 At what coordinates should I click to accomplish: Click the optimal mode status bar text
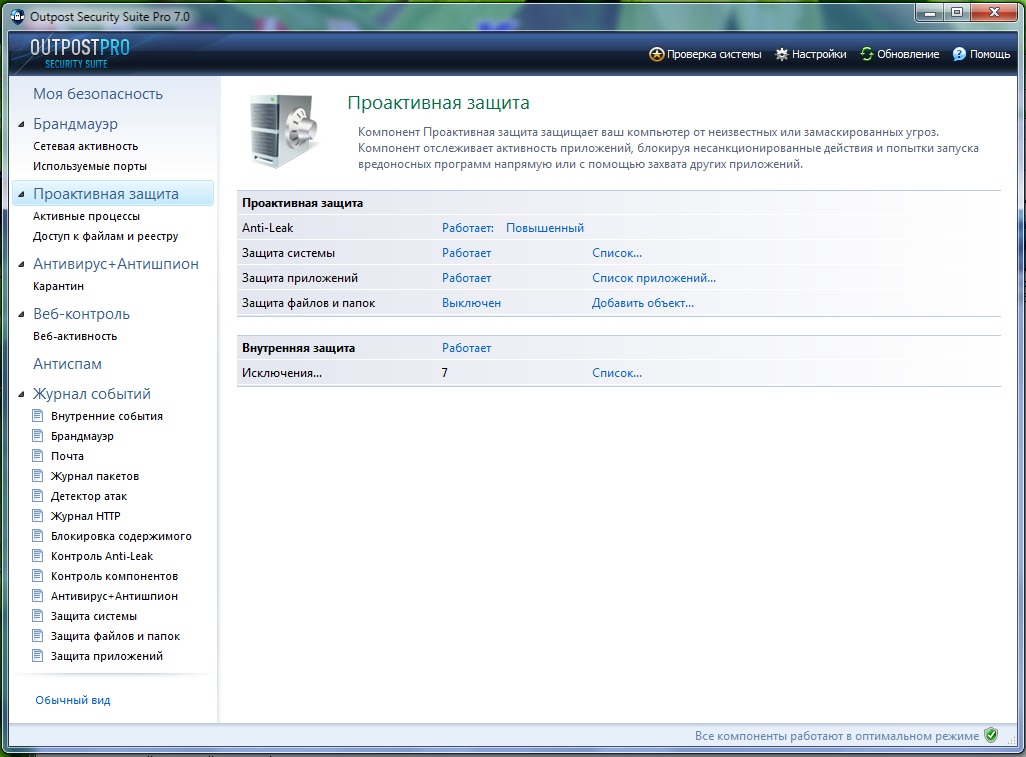pos(837,735)
